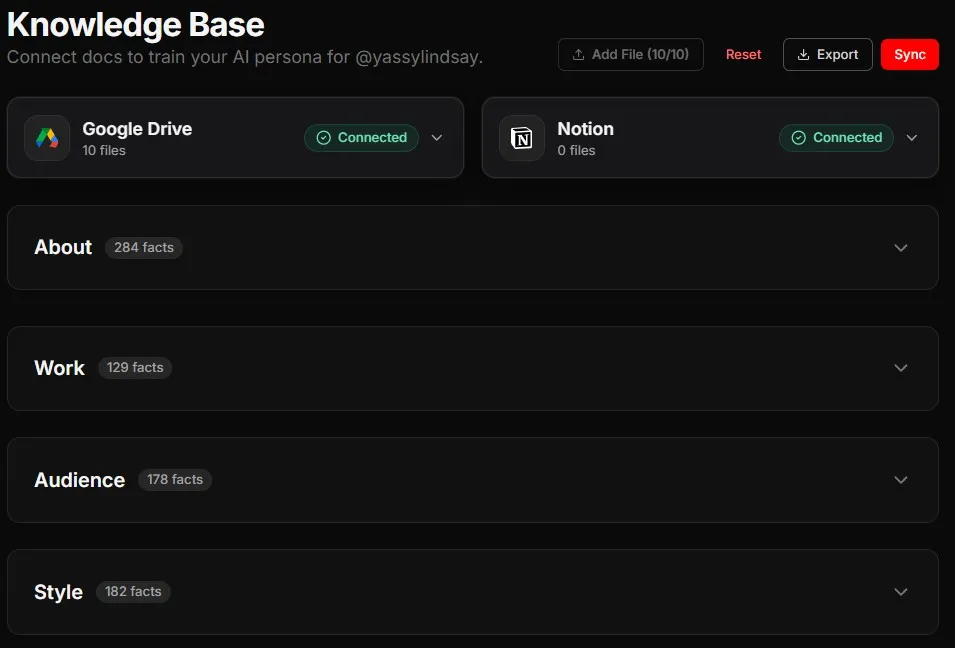Click the Notion logo icon

click(x=522, y=138)
